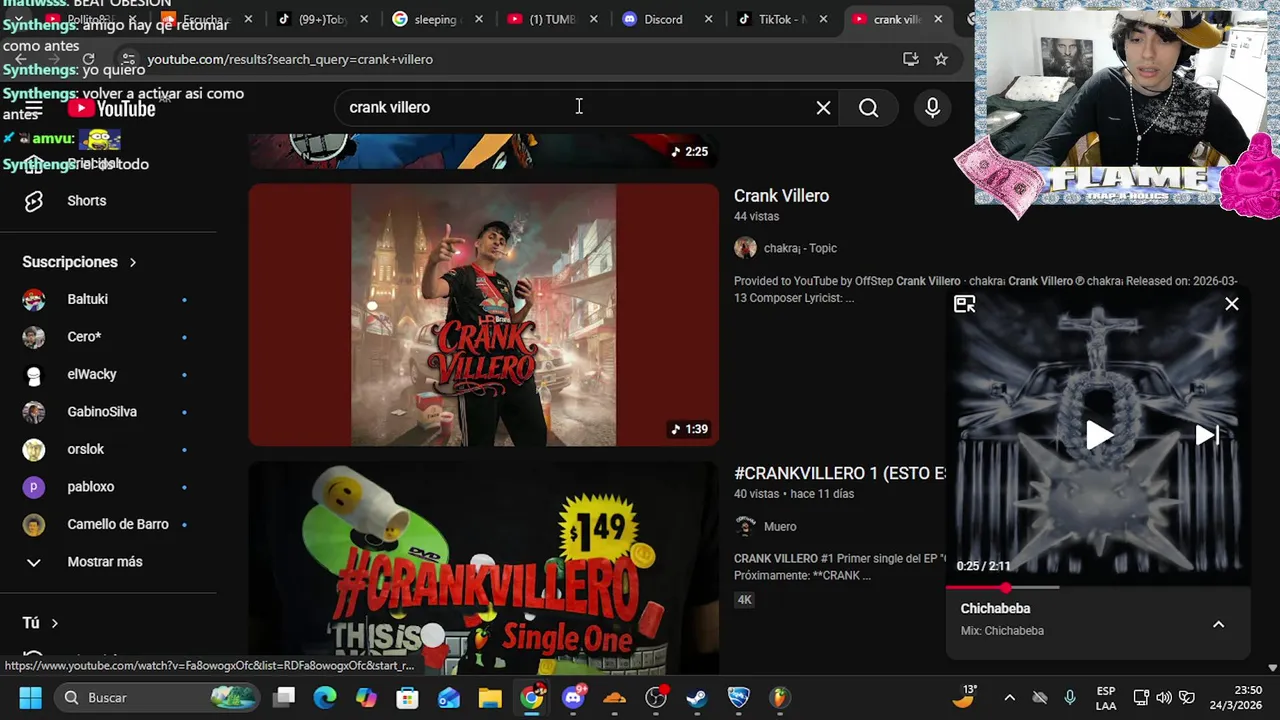This screenshot has height=720, width=1280.
Task: Visit the Muero channel link
Action: pyautogui.click(x=780, y=526)
